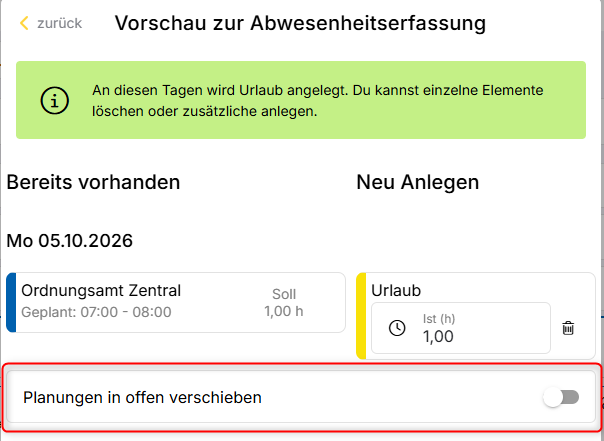Click the Urlaub card title
This screenshot has width=604, height=441.
point(396,290)
